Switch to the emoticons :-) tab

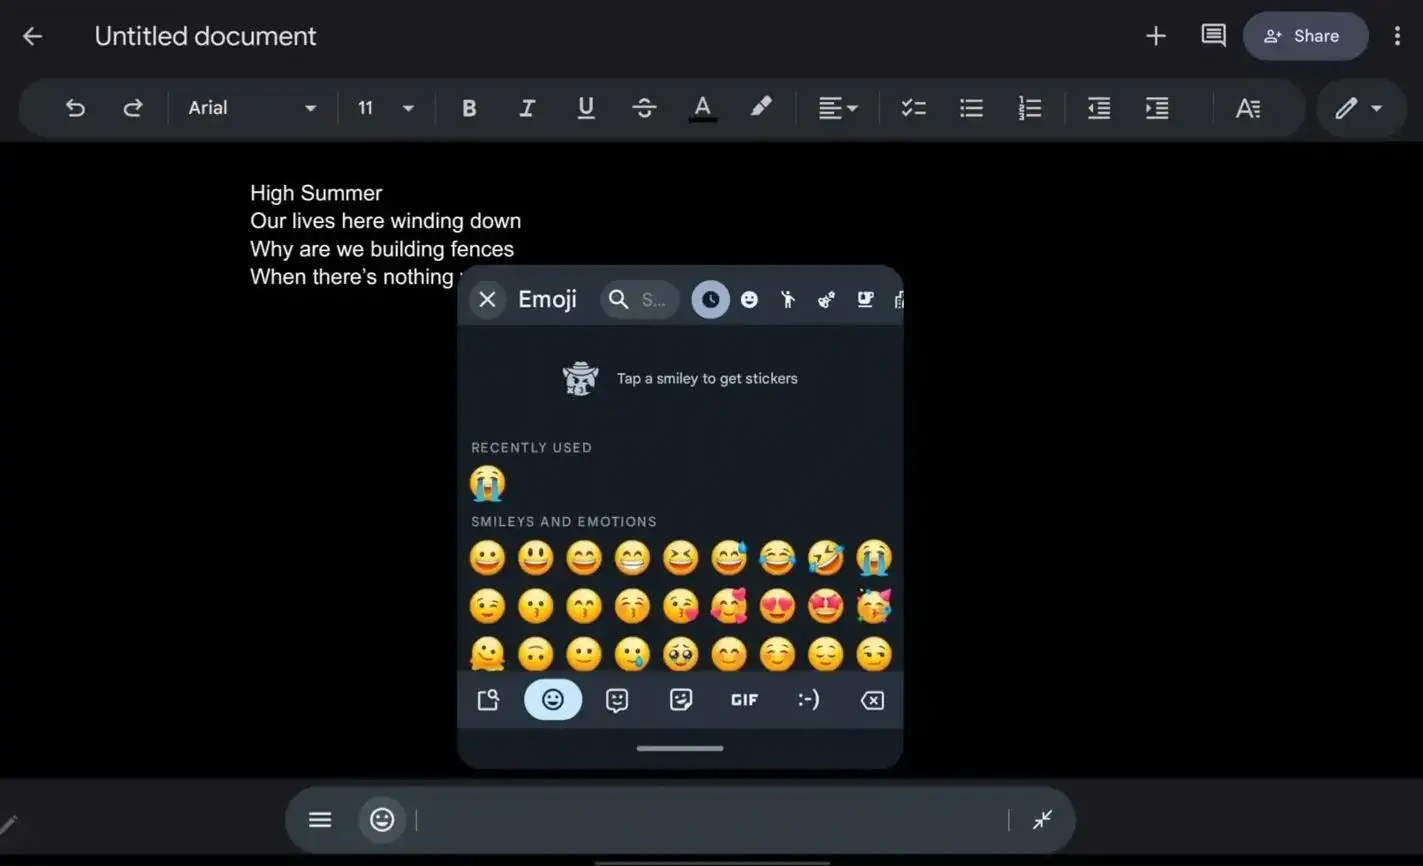[808, 700]
